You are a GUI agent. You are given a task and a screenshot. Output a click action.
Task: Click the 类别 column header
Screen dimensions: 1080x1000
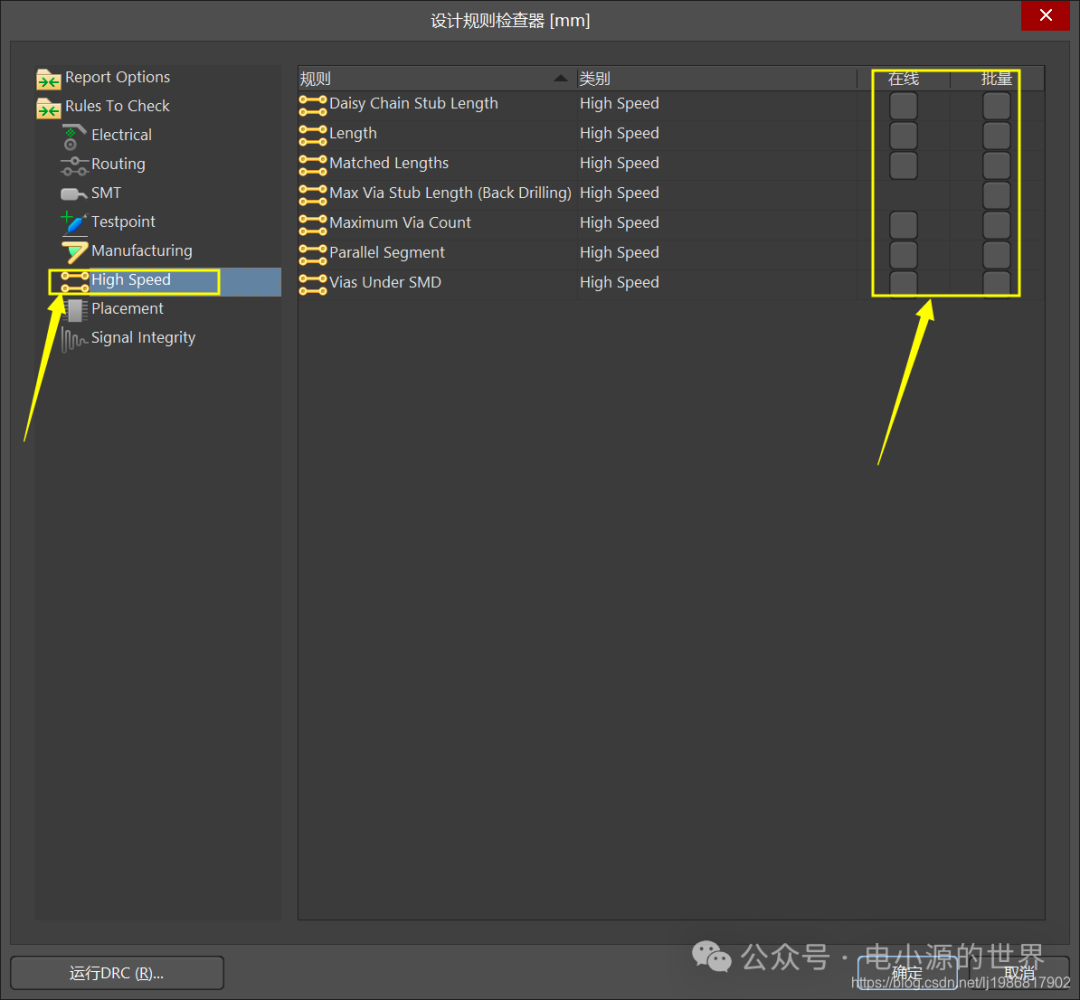tap(716, 79)
